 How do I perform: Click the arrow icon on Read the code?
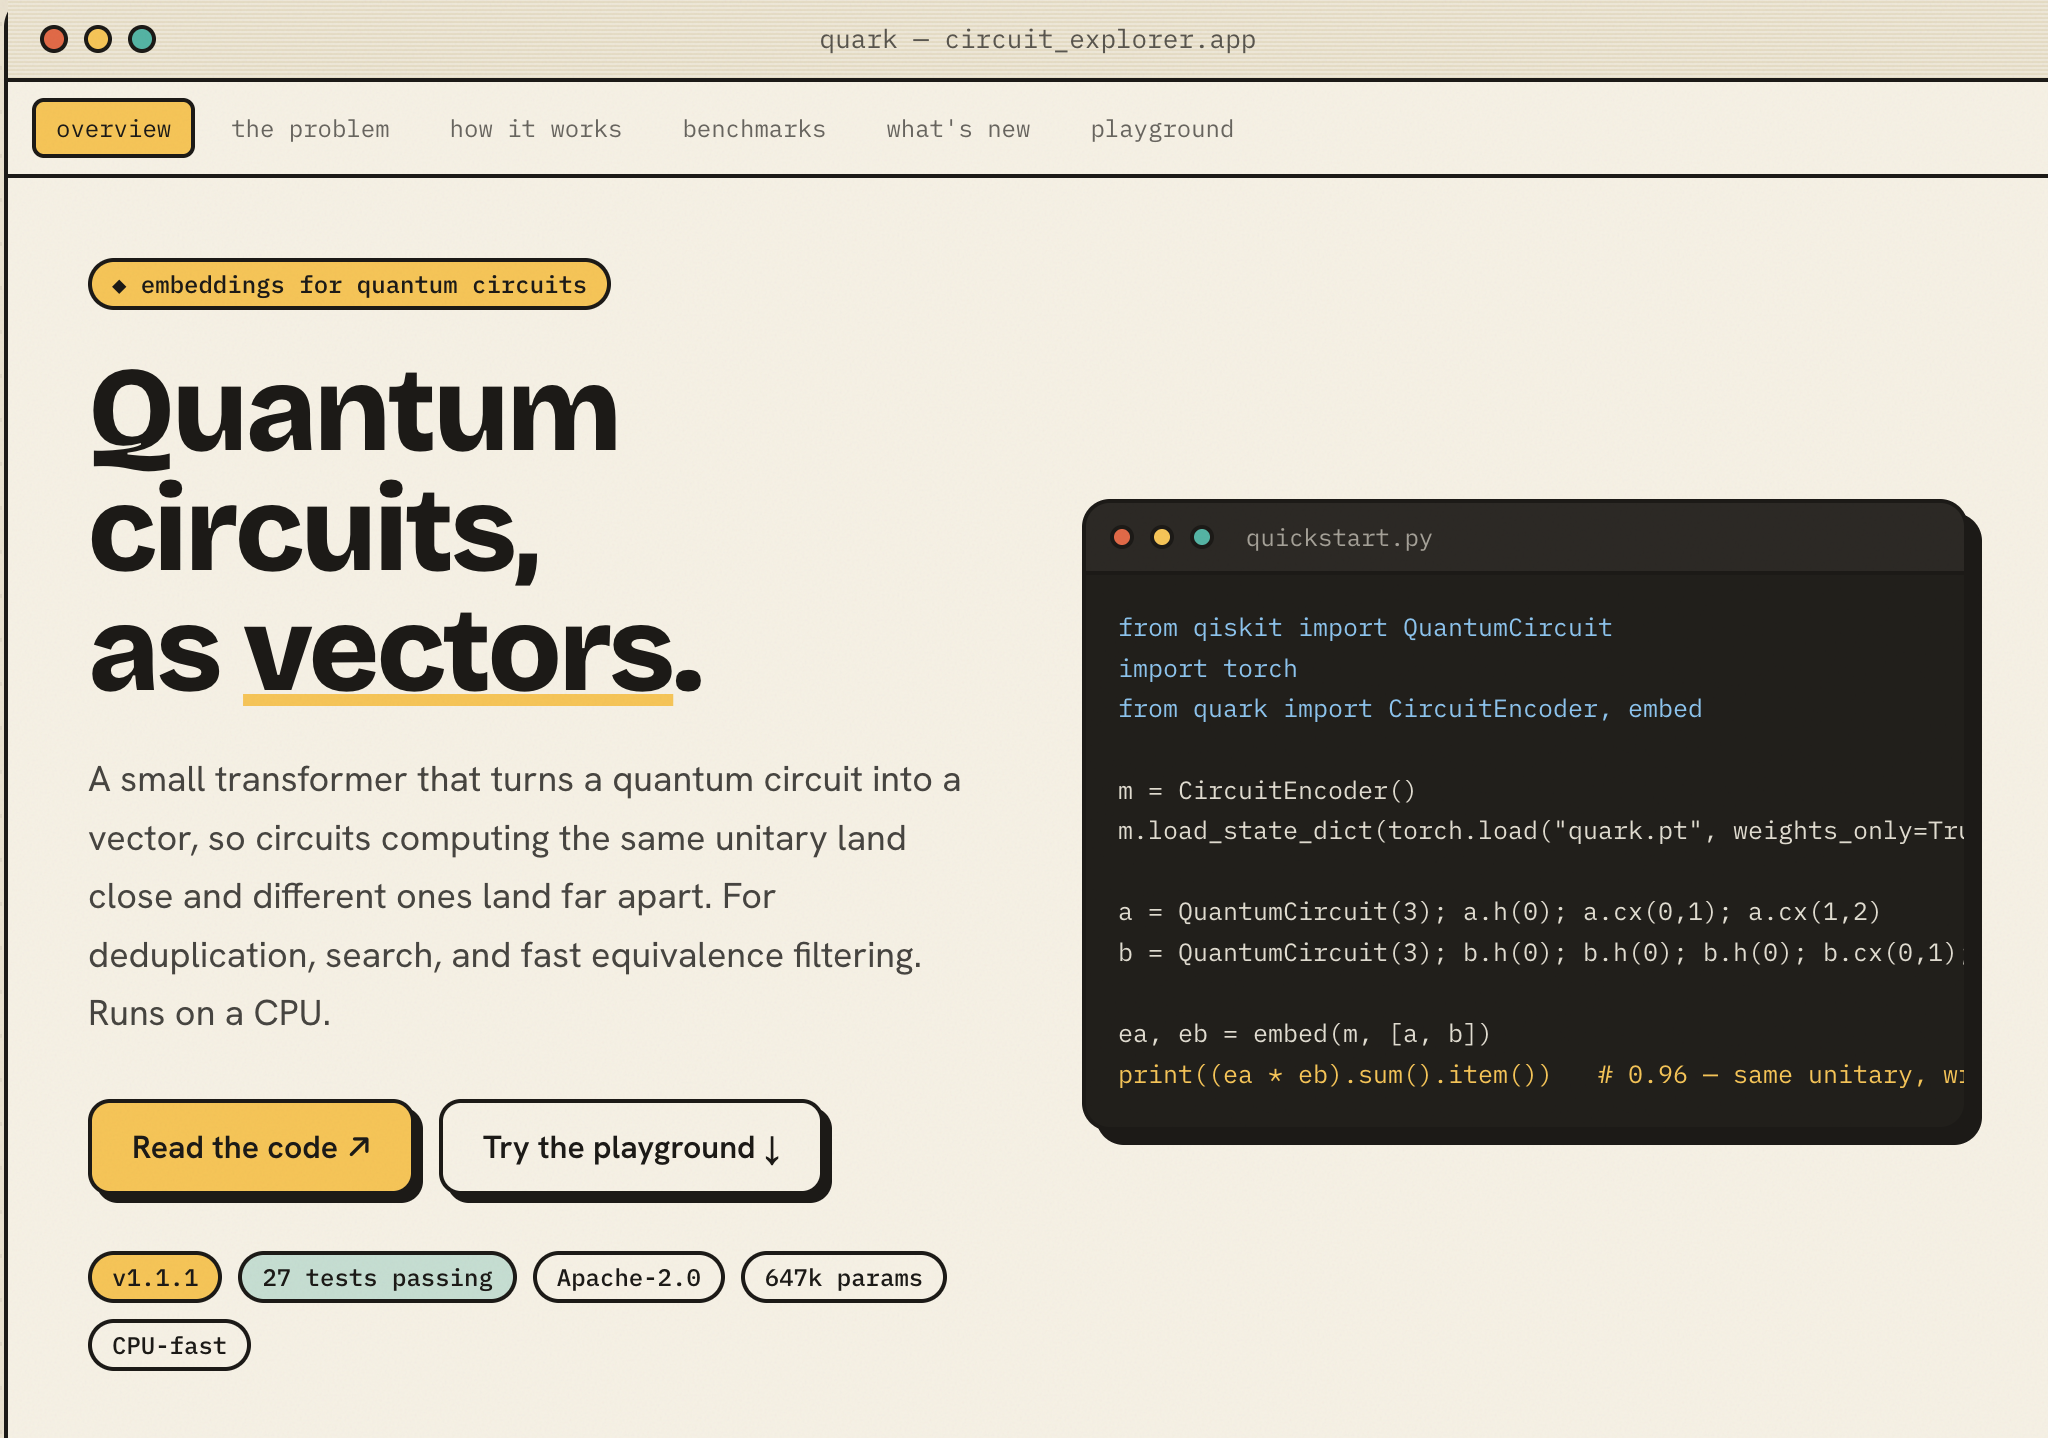(x=360, y=1146)
